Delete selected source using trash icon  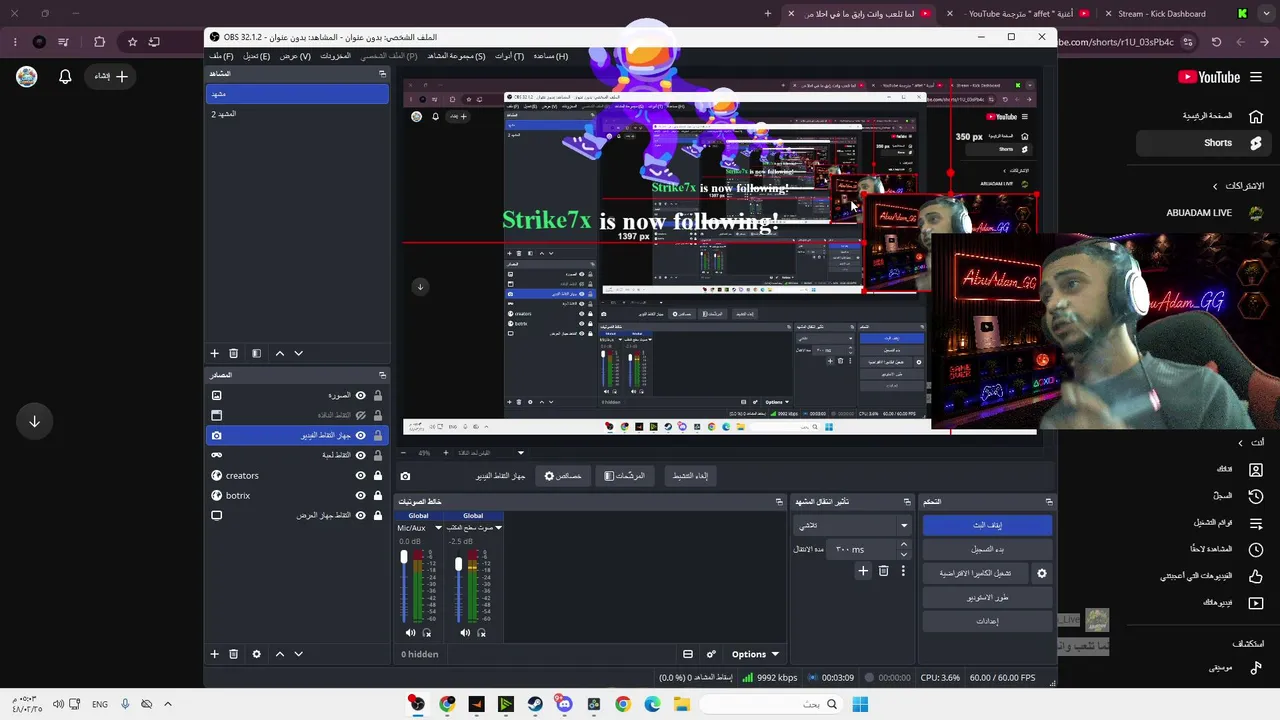tap(233, 654)
